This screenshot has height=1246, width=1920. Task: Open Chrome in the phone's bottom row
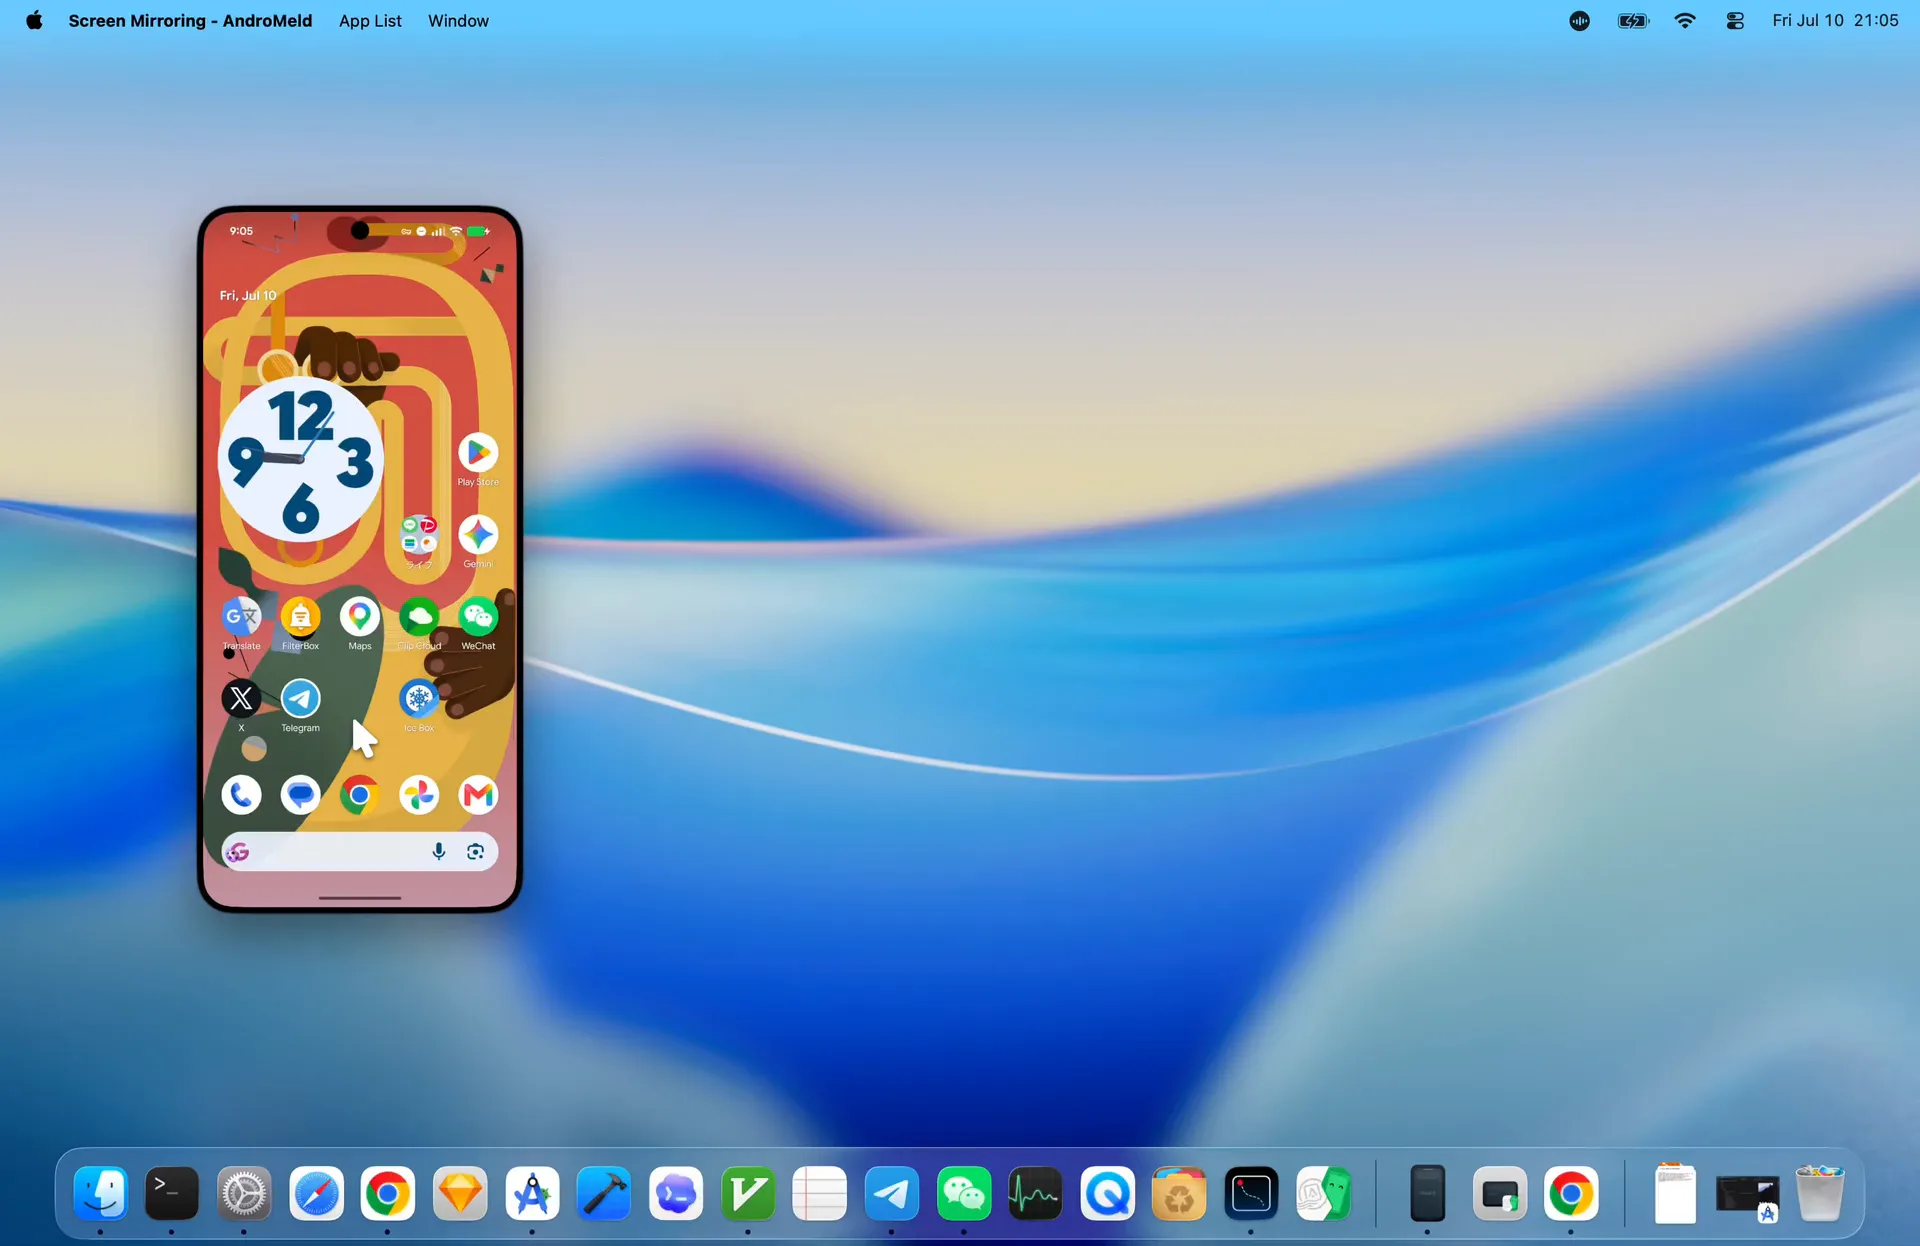click(x=359, y=795)
